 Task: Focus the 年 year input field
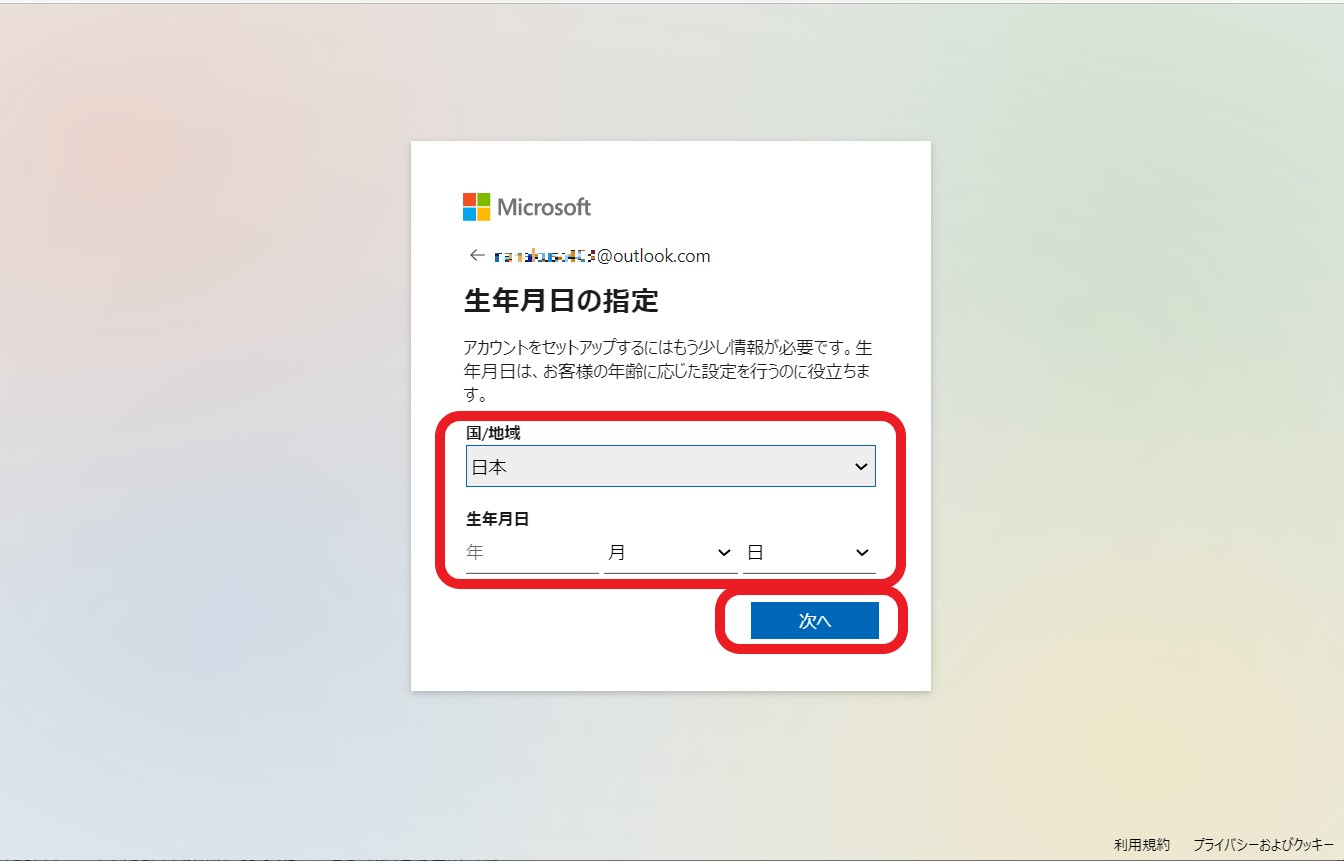532,552
